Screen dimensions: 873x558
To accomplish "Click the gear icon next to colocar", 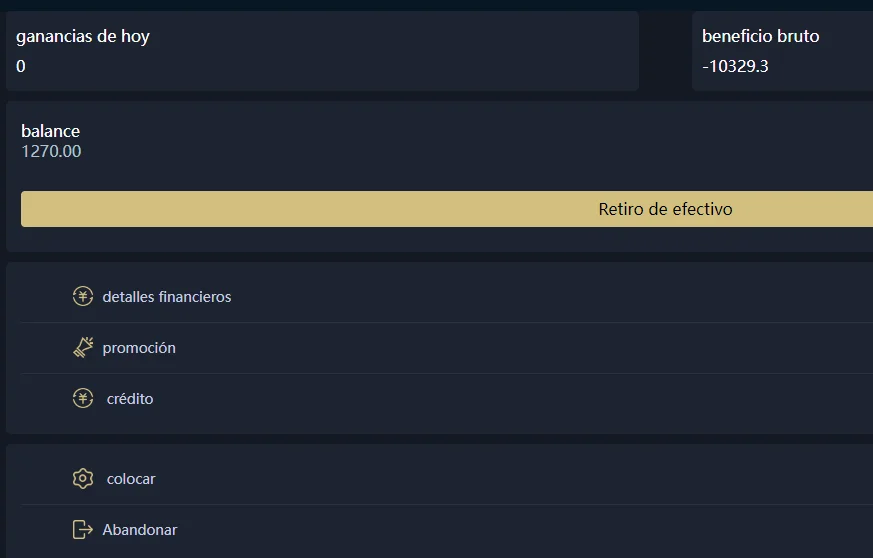I will click(x=83, y=479).
